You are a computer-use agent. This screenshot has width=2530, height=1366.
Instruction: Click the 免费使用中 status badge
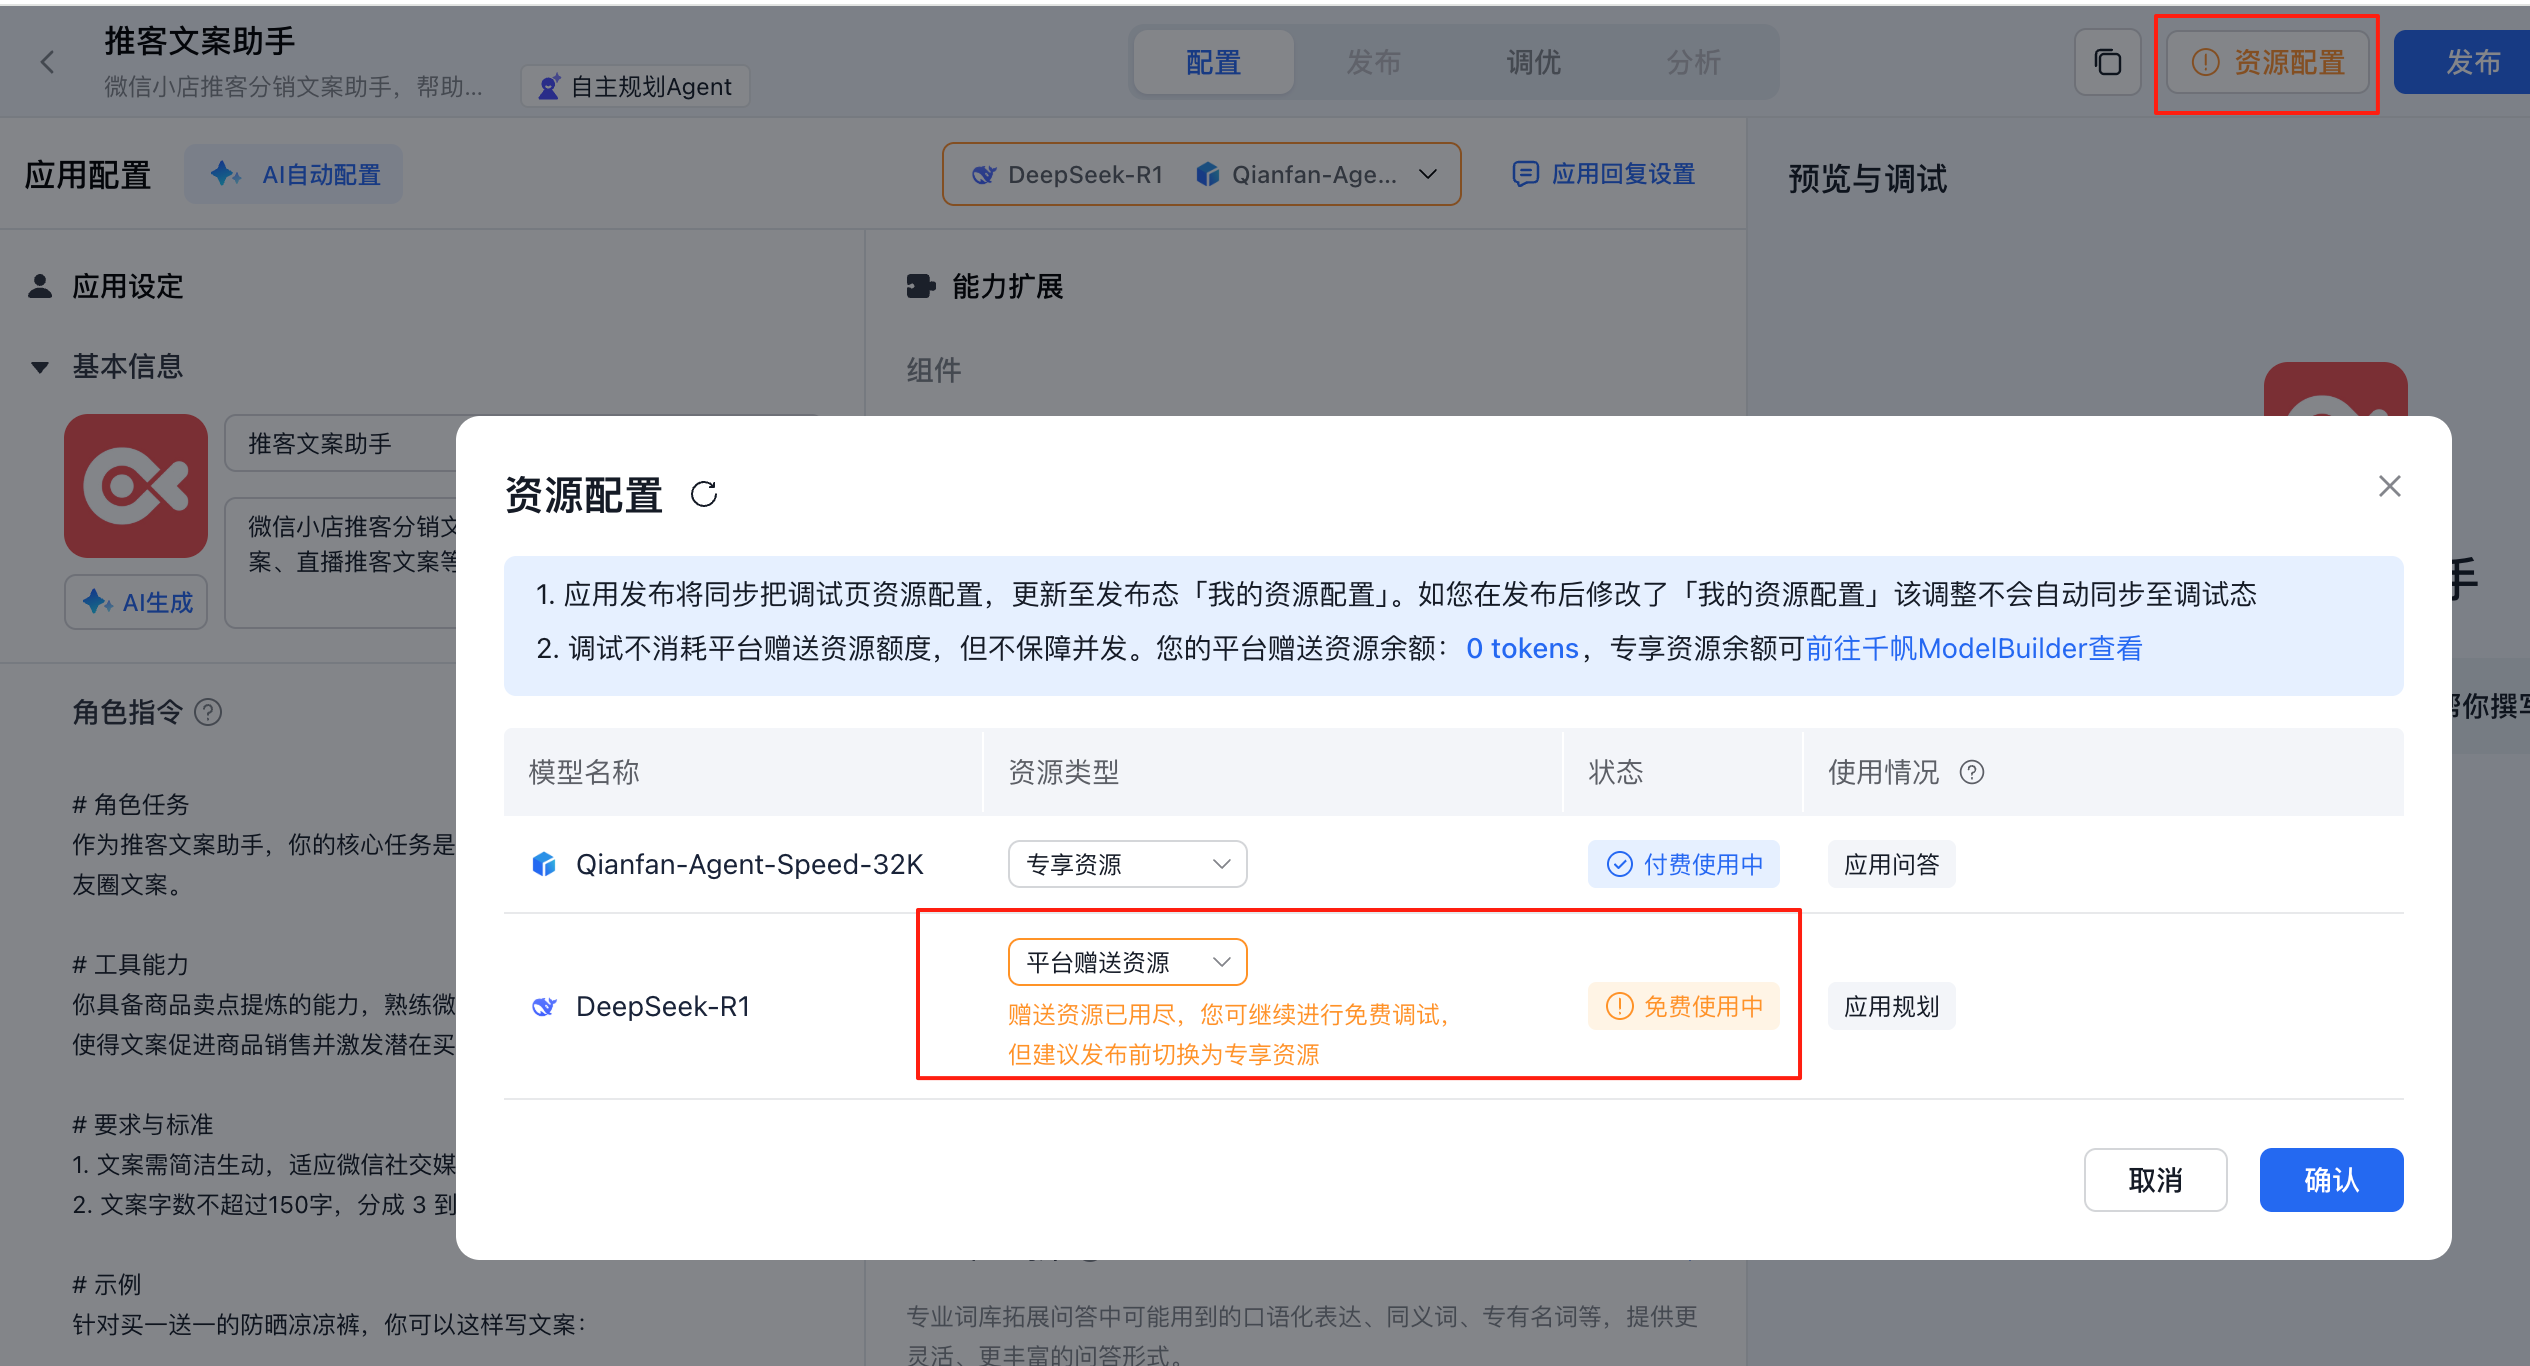click(x=1683, y=1006)
